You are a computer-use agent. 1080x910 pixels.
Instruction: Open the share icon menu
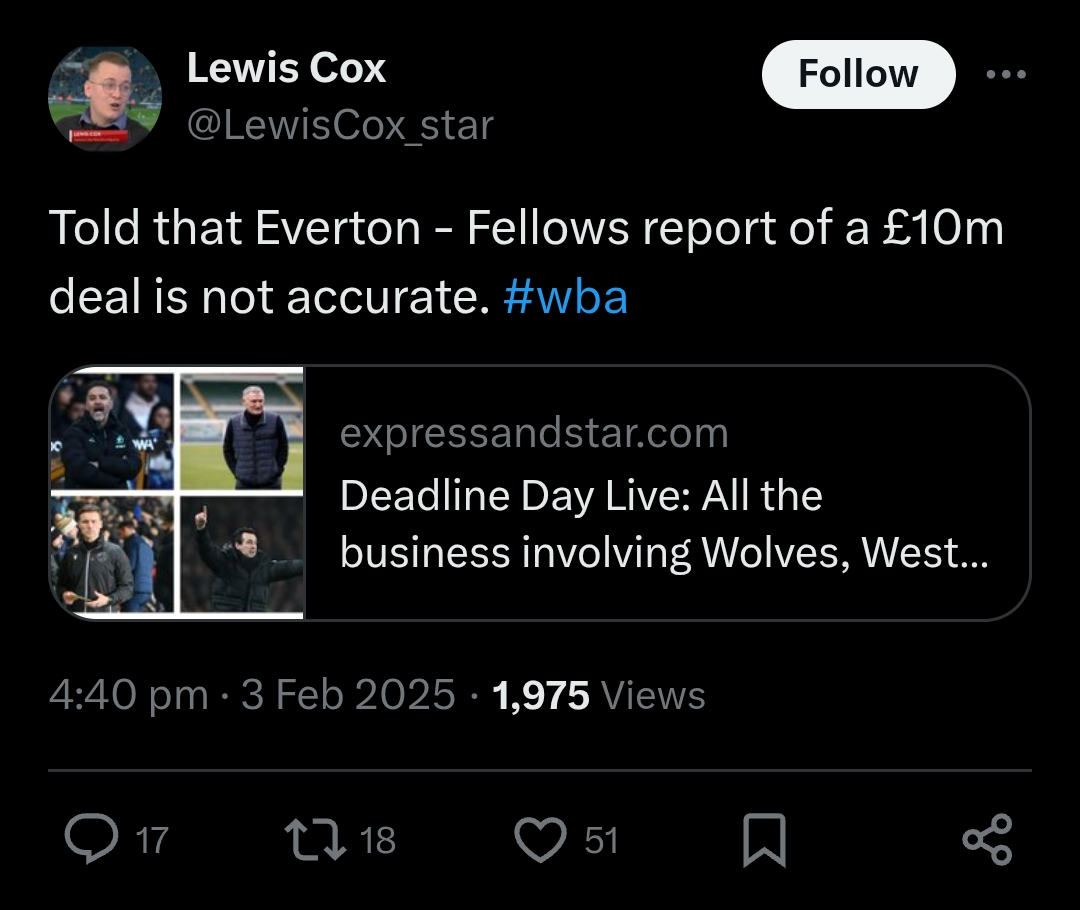tap(987, 839)
